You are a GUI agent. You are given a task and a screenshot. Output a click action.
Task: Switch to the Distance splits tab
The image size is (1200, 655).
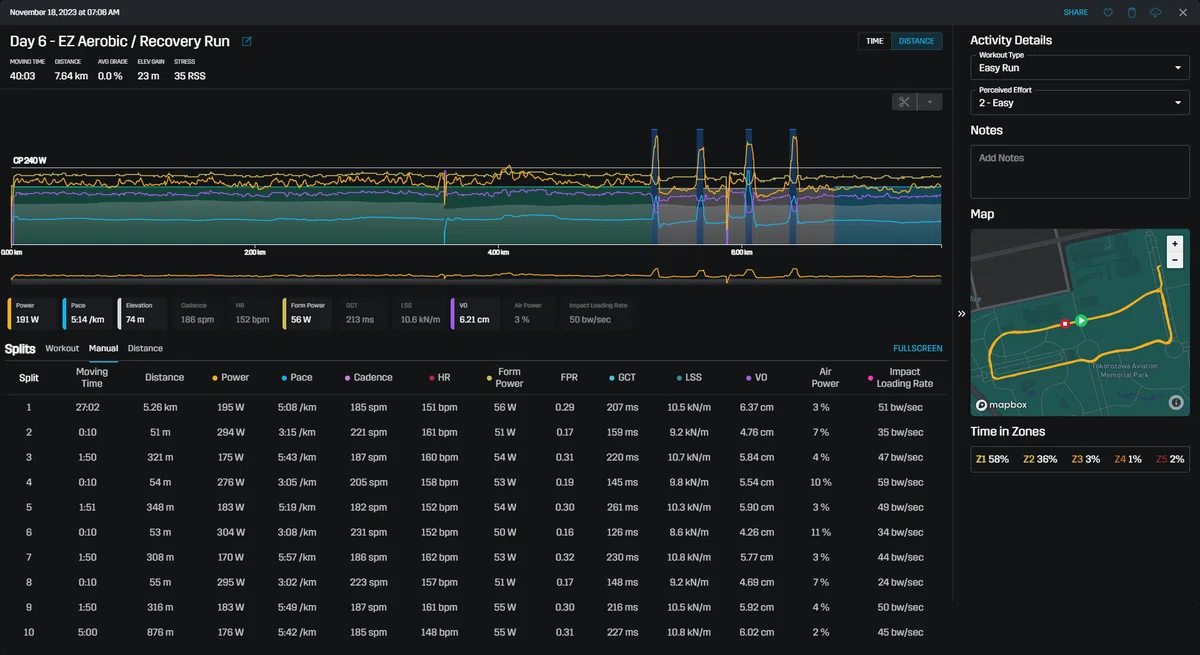point(145,348)
